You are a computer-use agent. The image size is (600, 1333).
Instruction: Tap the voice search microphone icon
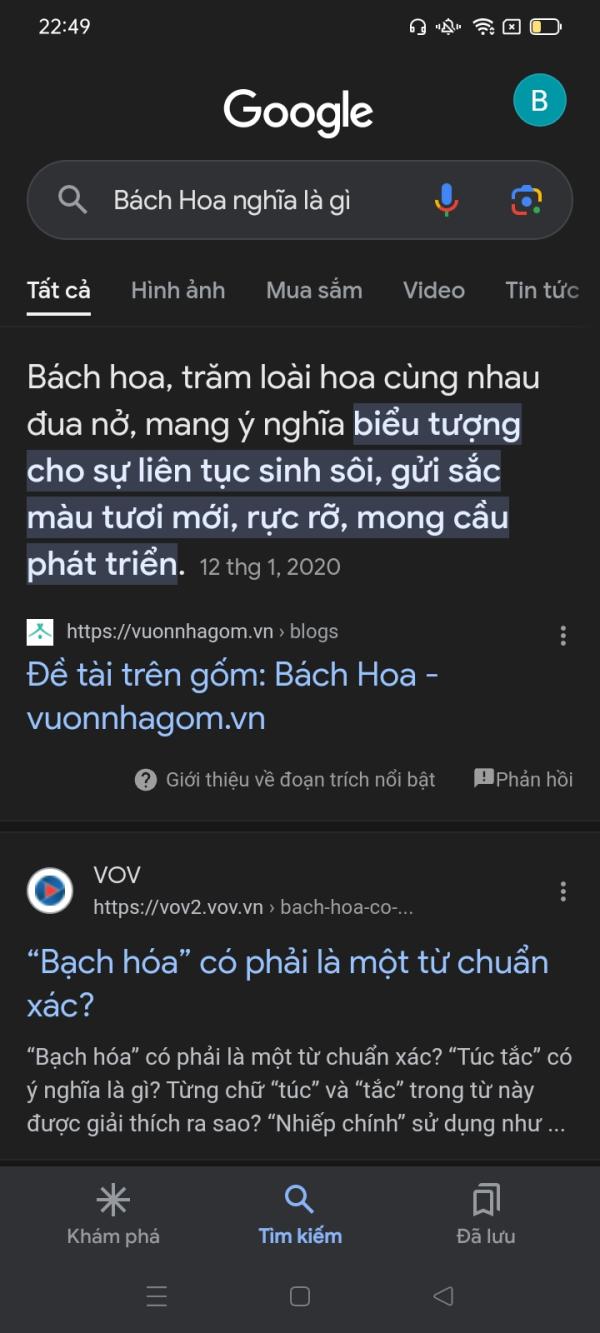coord(446,200)
